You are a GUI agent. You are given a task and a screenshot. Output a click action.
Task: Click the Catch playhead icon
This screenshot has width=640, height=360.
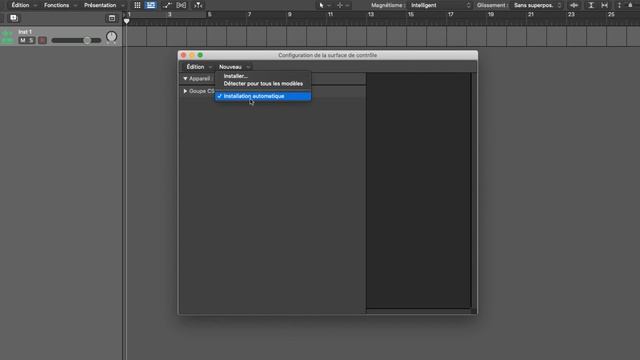coord(198,5)
